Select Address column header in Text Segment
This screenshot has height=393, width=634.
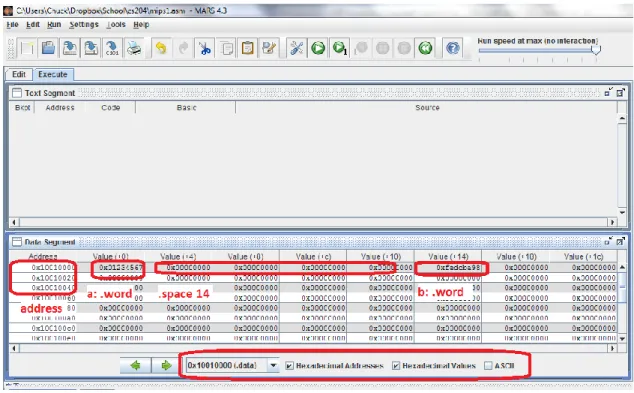[x=60, y=108]
